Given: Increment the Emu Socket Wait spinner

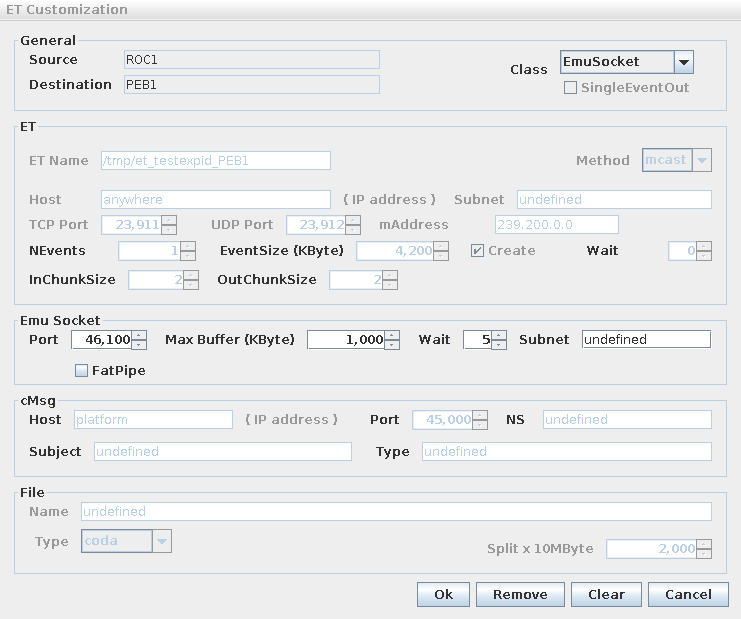Looking at the screenshot, I should coord(499,335).
